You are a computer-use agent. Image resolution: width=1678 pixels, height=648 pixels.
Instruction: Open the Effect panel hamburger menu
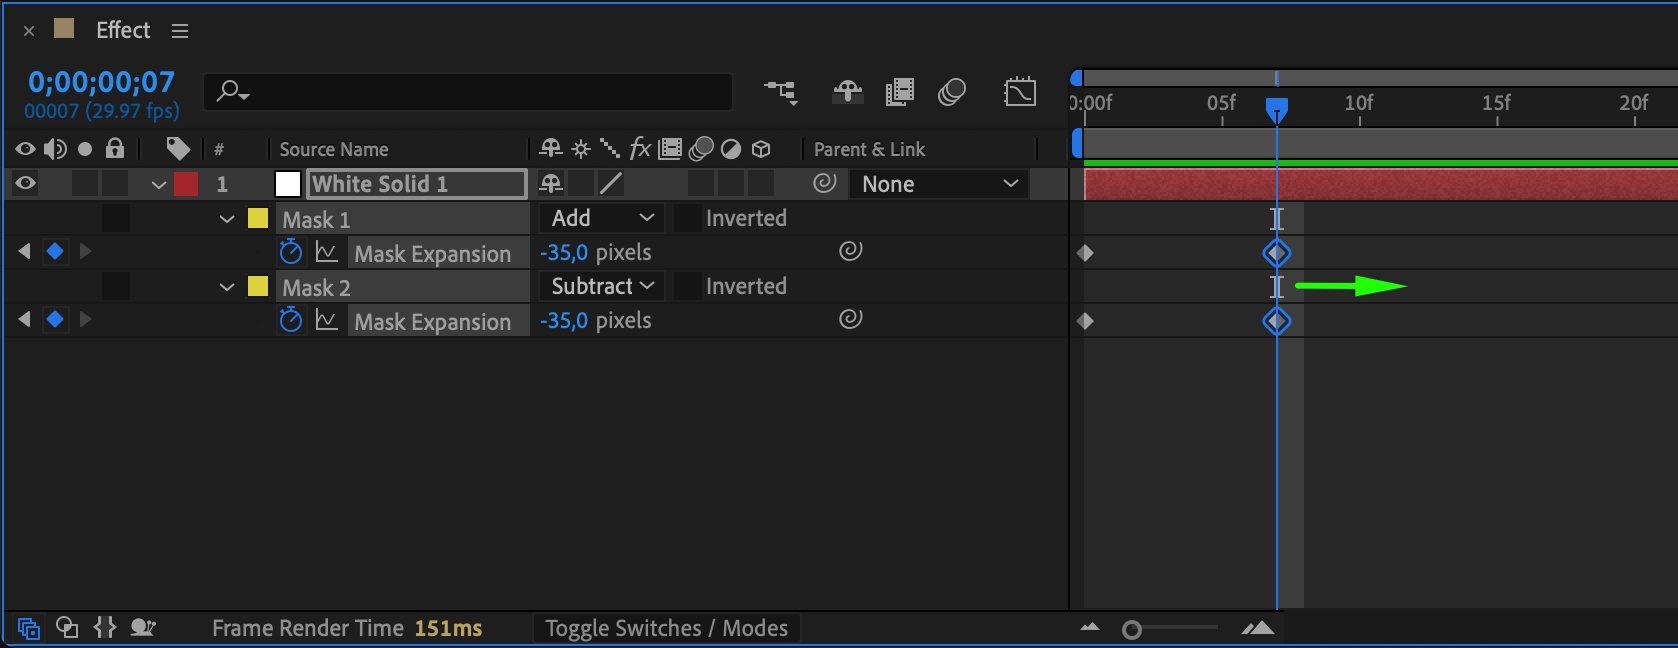[x=180, y=31]
